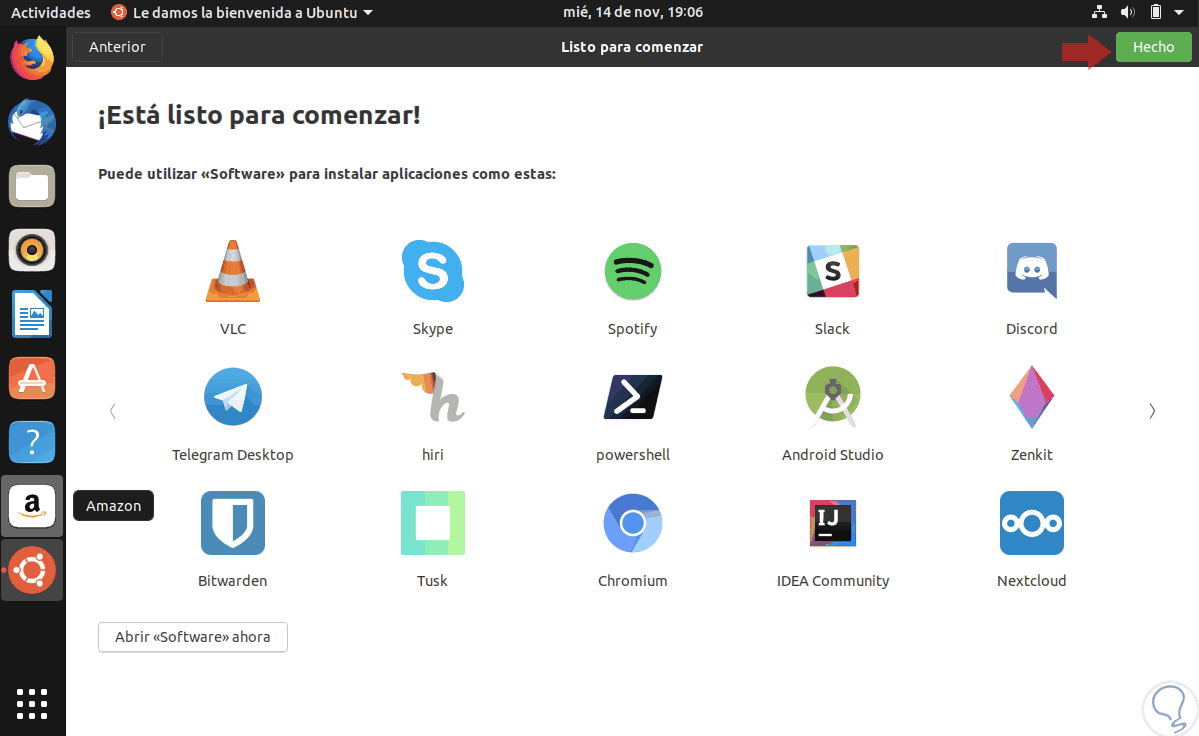Click the Discord label text
1199x736 pixels.
tap(1032, 329)
